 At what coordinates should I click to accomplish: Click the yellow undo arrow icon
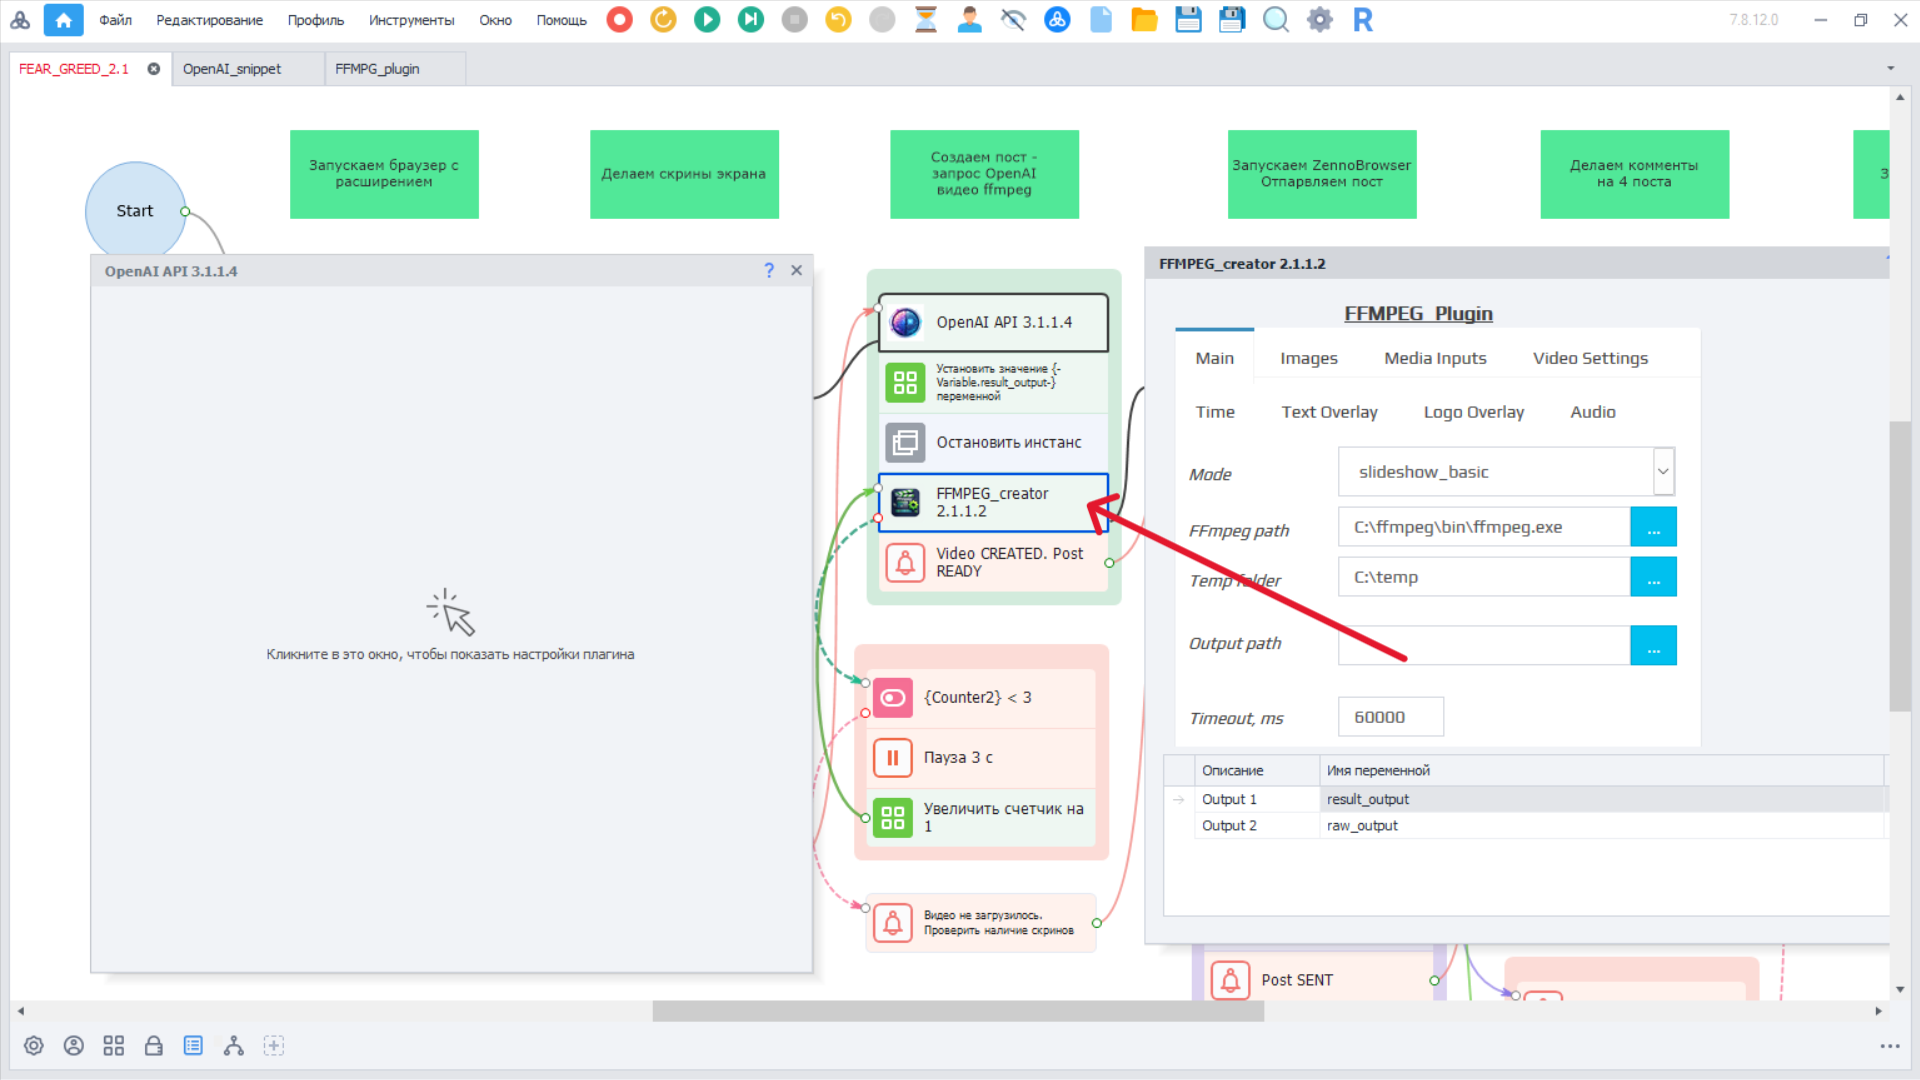point(838,20)
